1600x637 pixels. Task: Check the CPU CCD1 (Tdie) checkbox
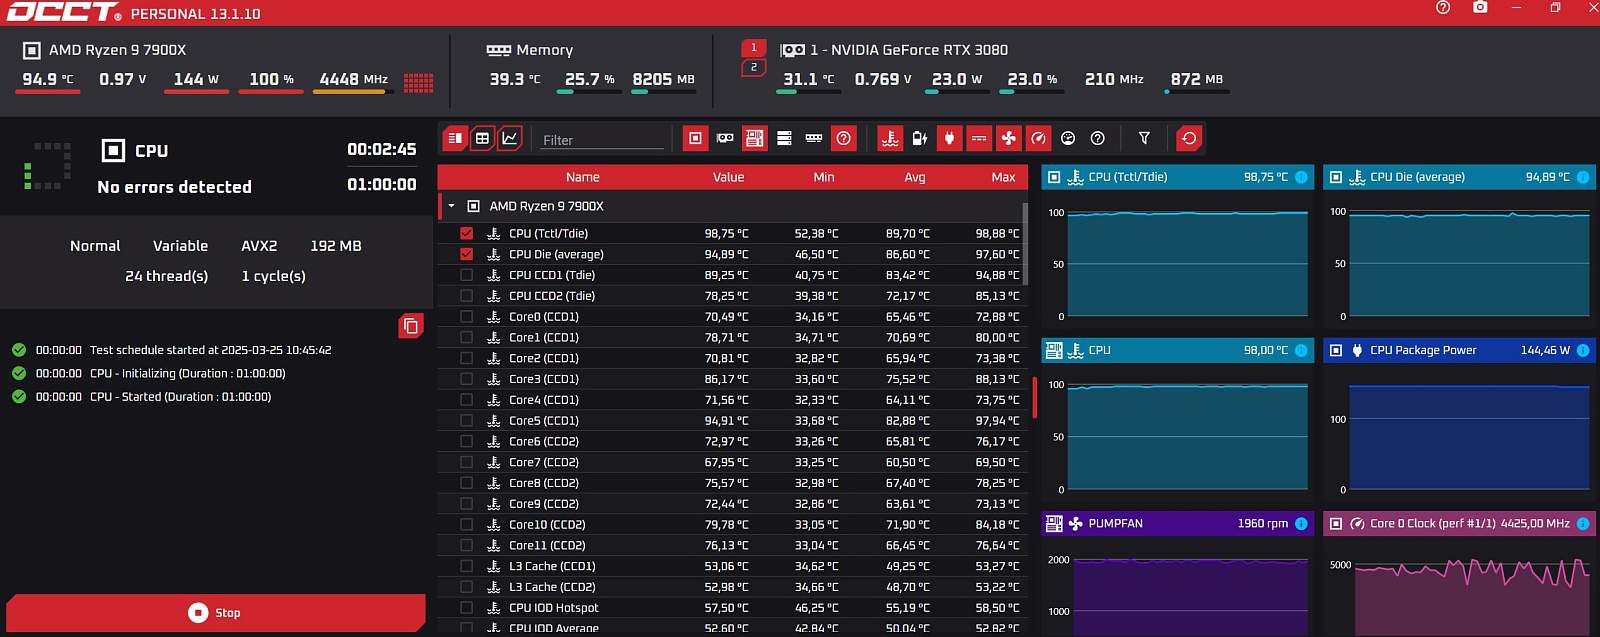[x=466, y=275]
